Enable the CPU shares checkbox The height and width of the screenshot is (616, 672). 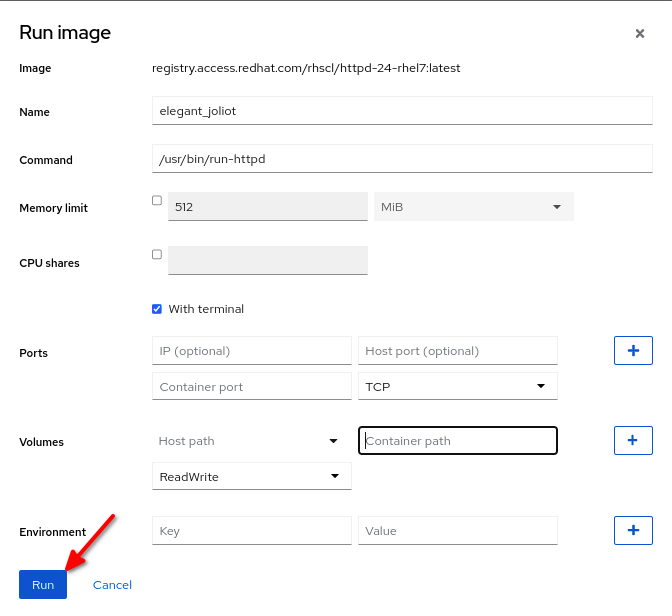pyautogui.click(x=157, y=255)
